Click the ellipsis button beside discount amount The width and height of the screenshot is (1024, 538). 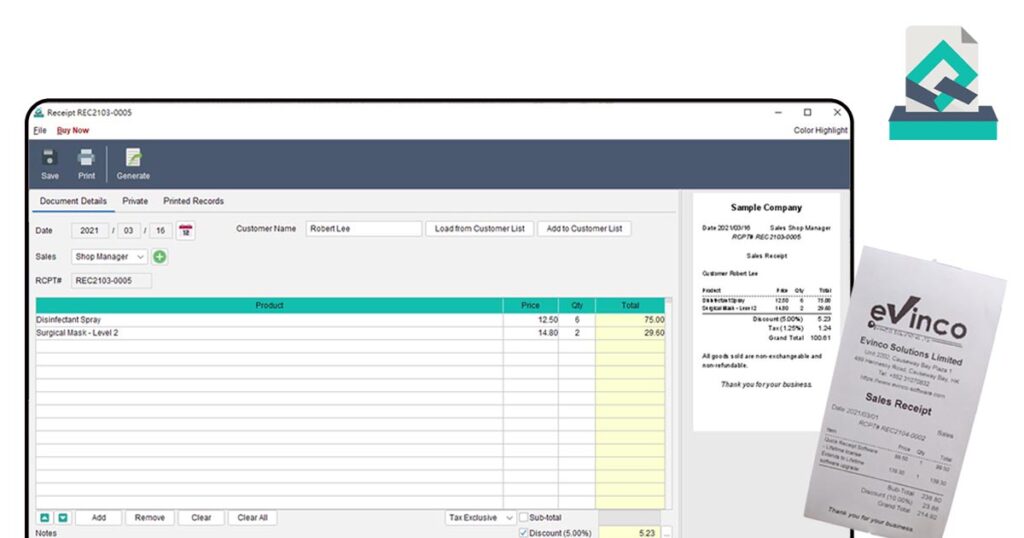coord(667,533)
